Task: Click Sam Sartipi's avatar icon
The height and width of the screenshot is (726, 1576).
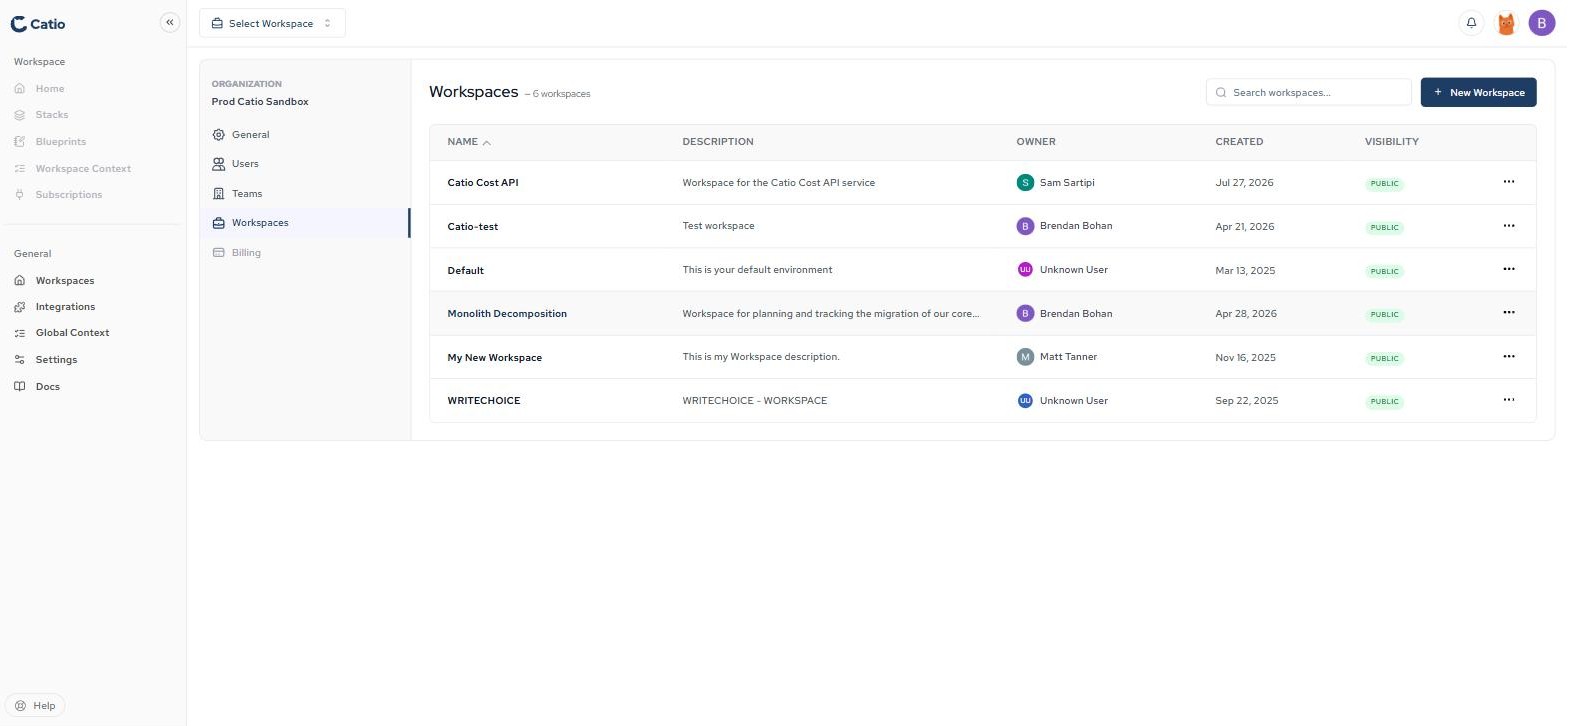Action: 1025,183
